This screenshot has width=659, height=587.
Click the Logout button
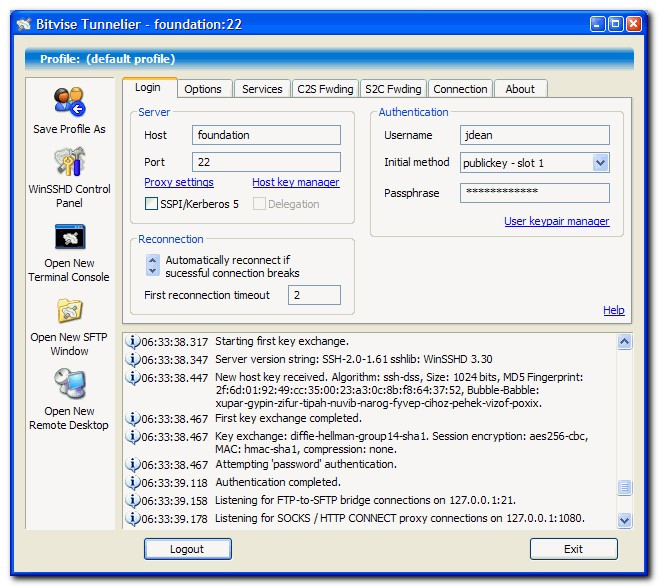point(187,549)
